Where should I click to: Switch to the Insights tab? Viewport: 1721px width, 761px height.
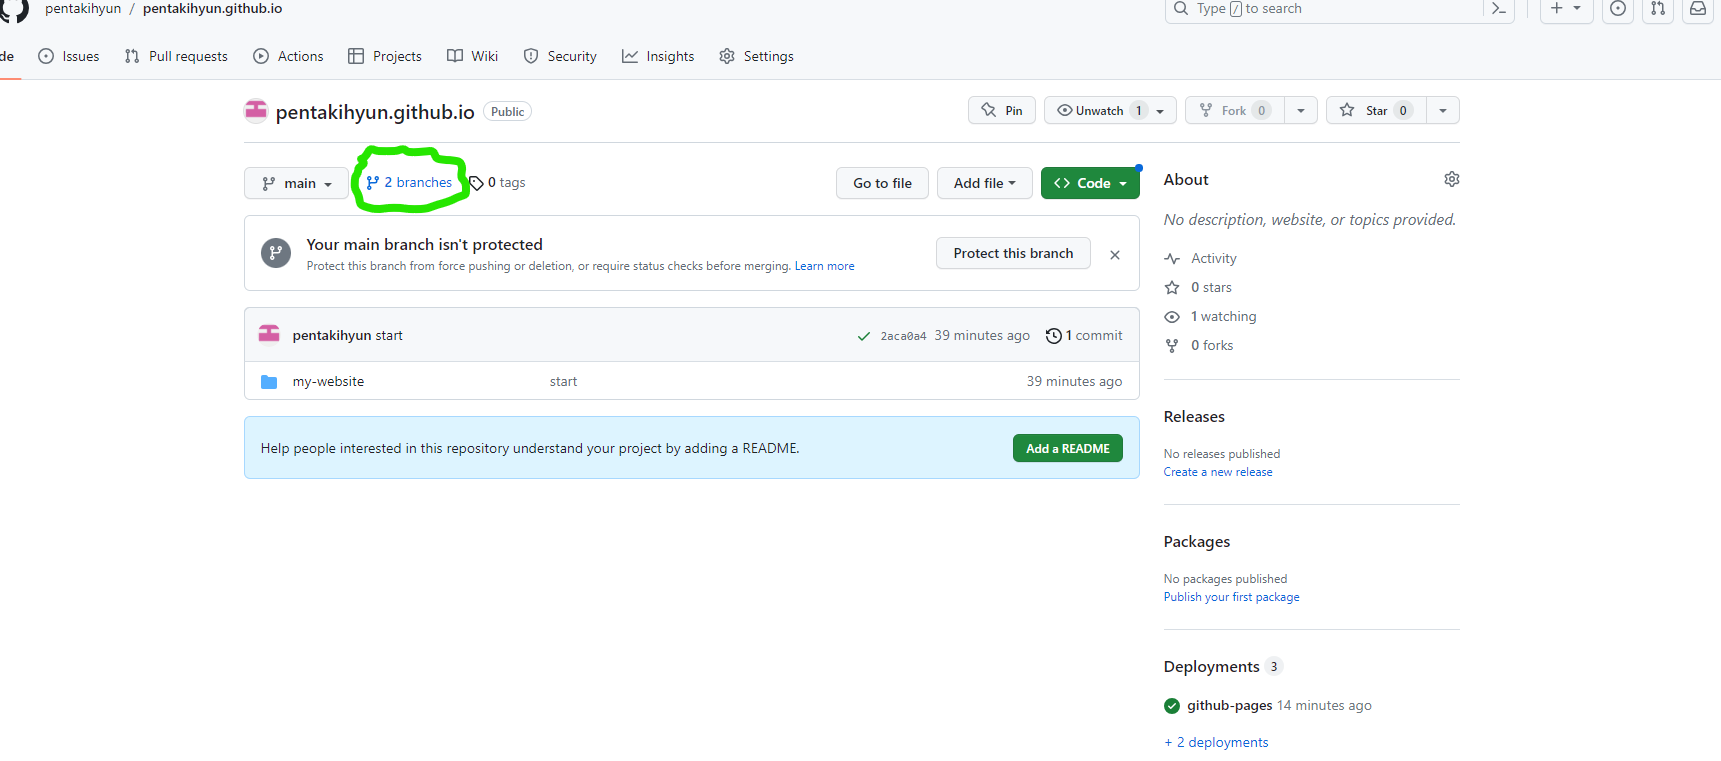[x=658, y=57]
